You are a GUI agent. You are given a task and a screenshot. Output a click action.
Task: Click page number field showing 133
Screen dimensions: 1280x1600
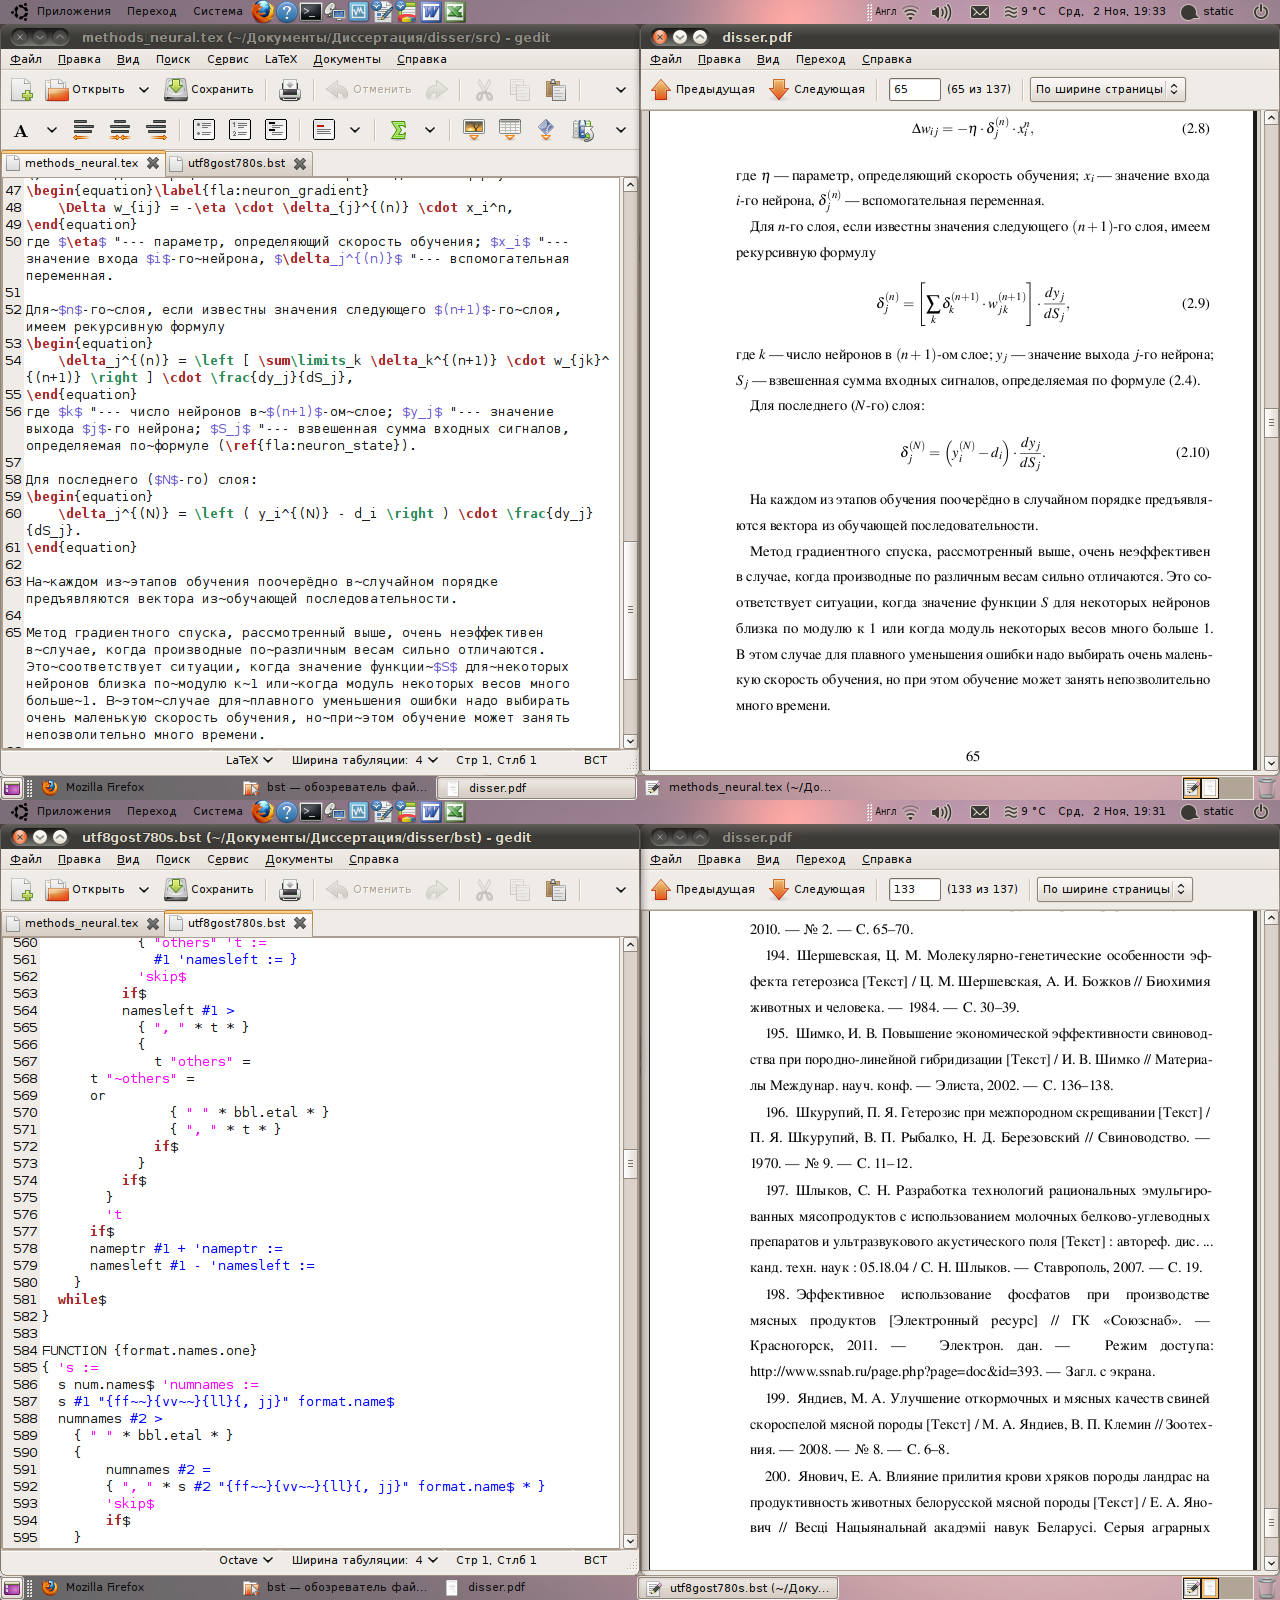pyautogui.click(x=914, y=889)
